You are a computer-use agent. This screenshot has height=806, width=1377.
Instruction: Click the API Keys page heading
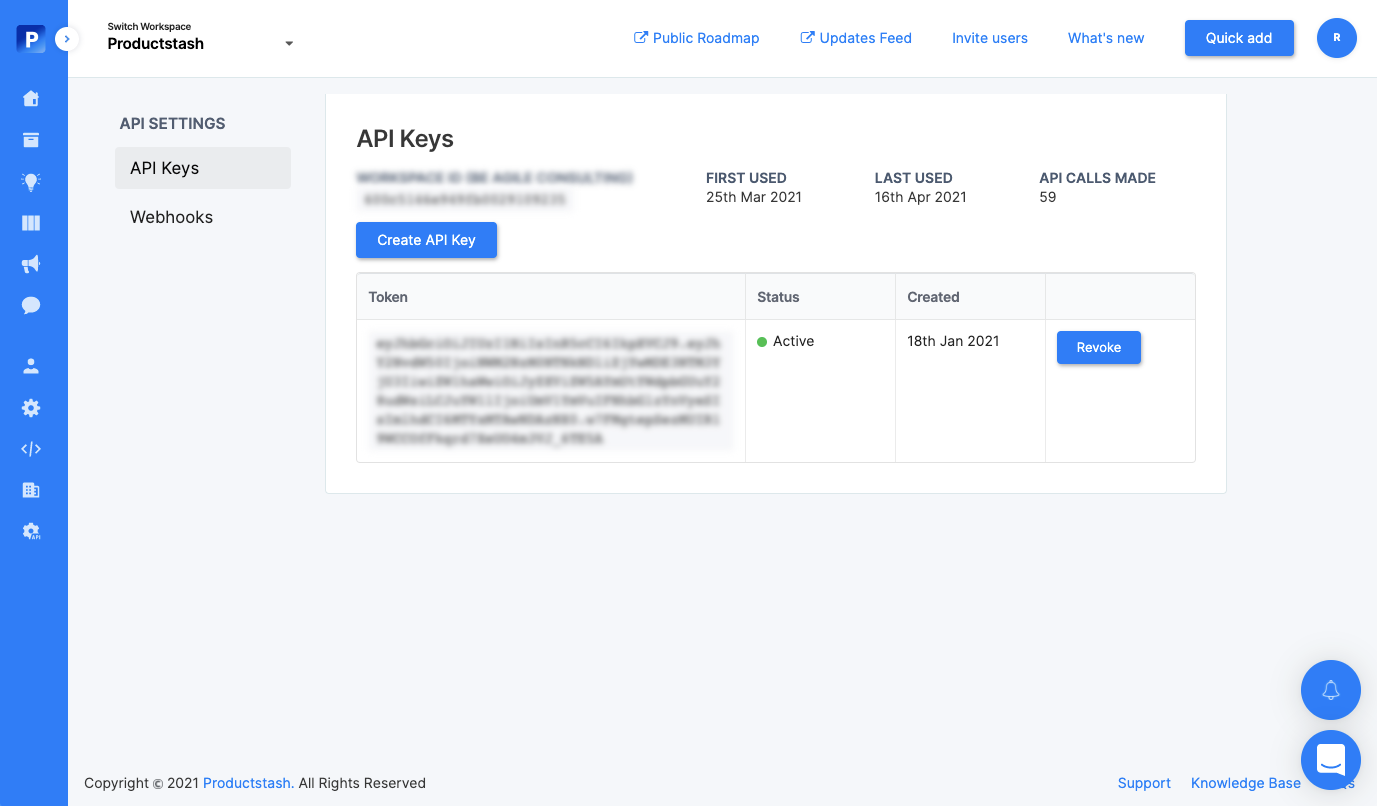pos(405,139)
